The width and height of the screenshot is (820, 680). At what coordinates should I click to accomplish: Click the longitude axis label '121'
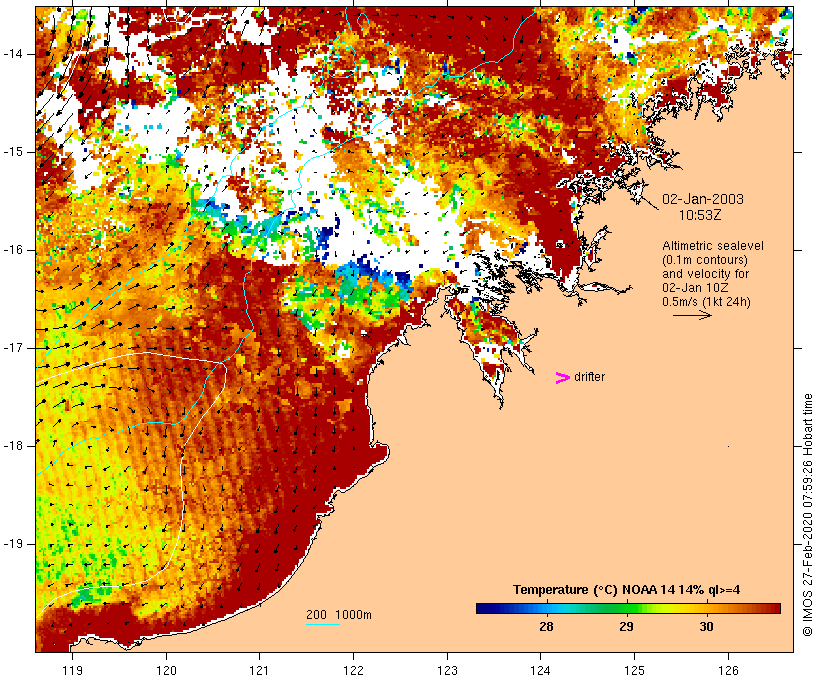click(x=260, y=670)
